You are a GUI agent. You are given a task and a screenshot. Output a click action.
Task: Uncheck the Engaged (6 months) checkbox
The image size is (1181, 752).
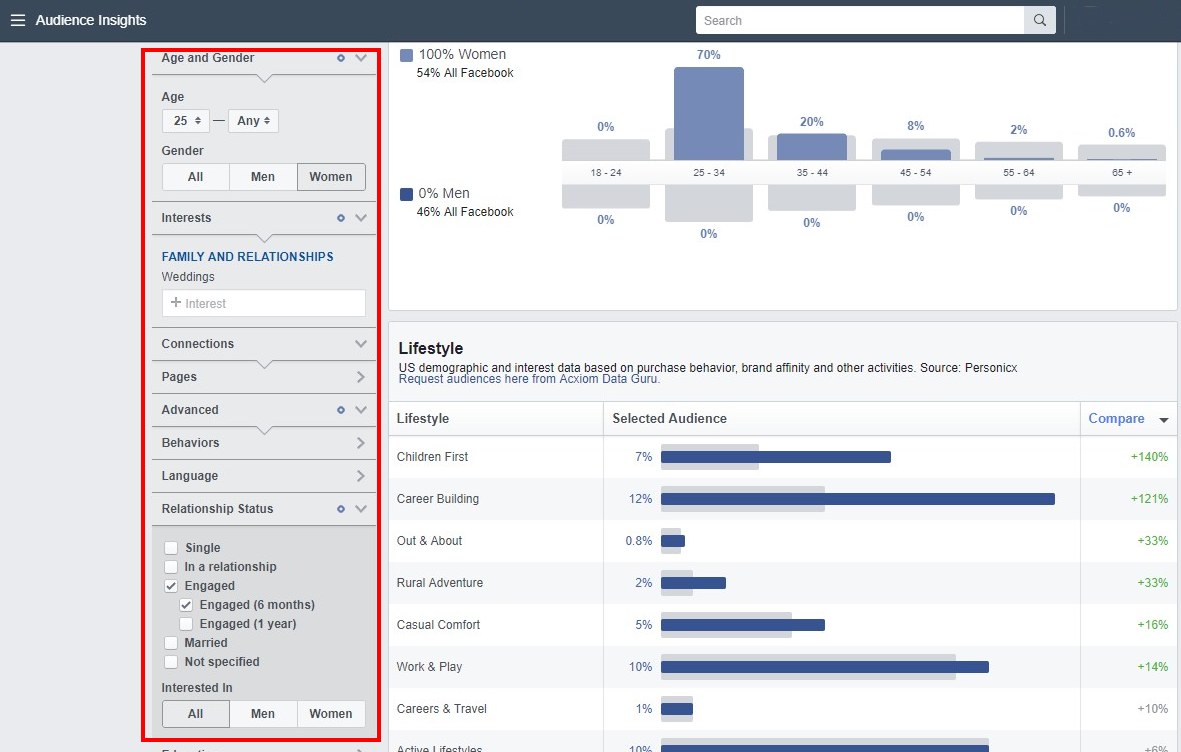point(187,604)
